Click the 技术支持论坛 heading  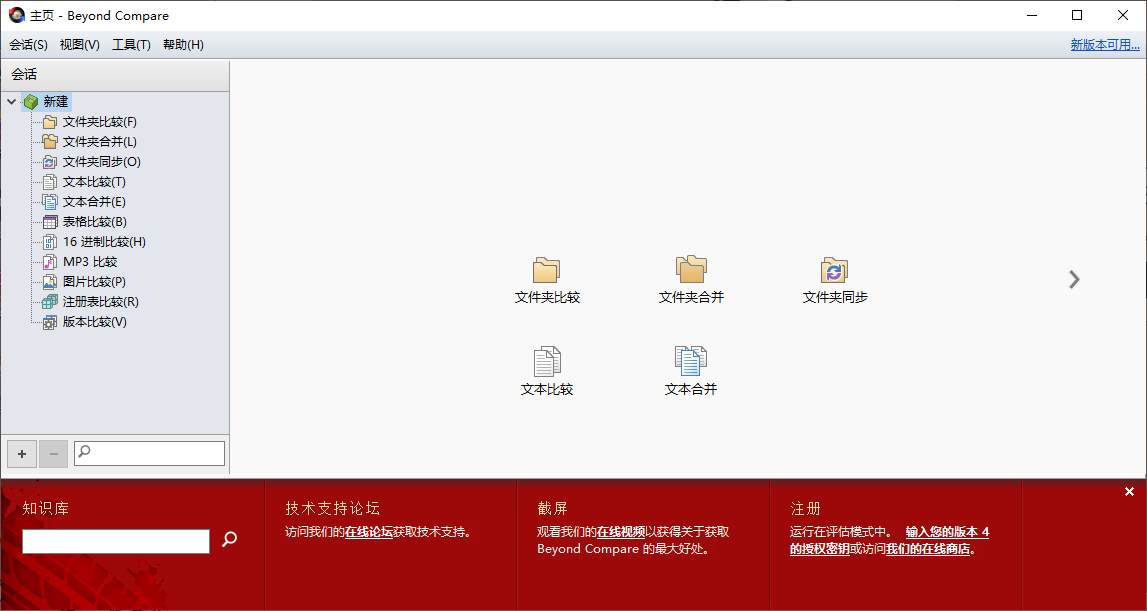pyautogui.click(x=333, y=509)
